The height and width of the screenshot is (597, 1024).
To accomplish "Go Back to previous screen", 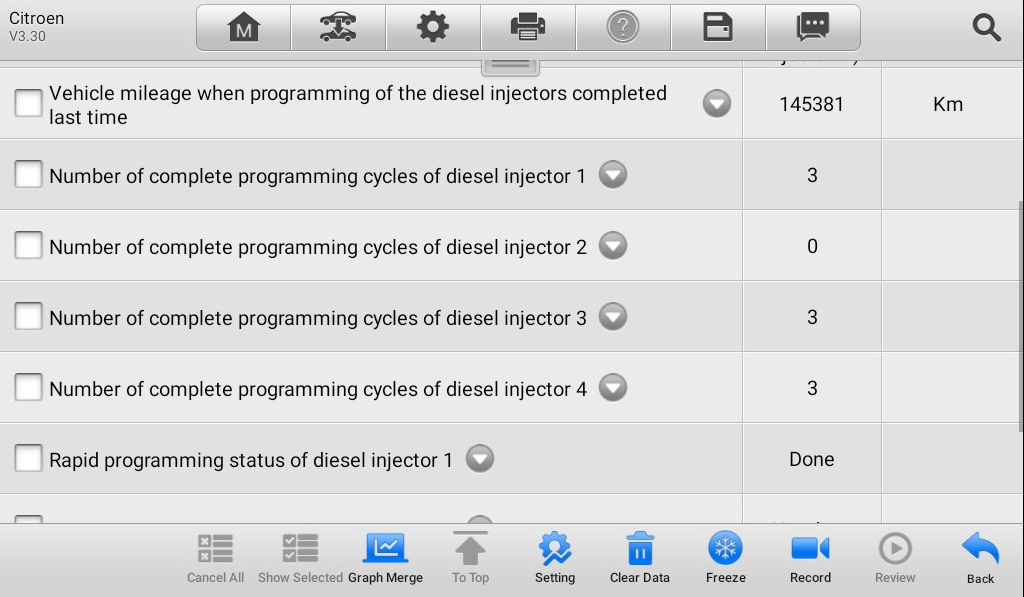I will pyautogui.click(x=980, y=558).
